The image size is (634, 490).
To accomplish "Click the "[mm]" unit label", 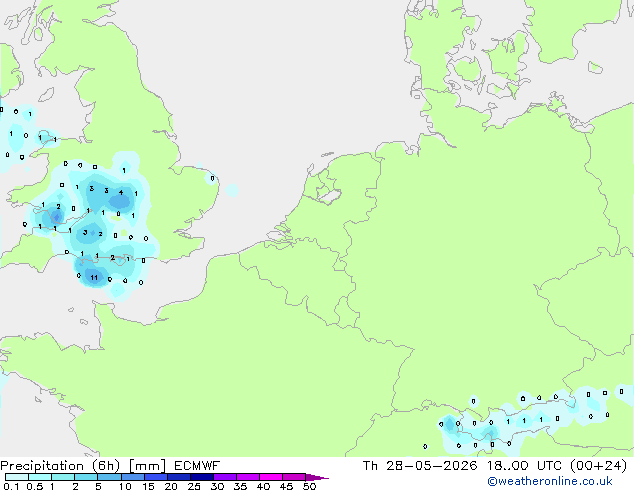I will [147, 466].
